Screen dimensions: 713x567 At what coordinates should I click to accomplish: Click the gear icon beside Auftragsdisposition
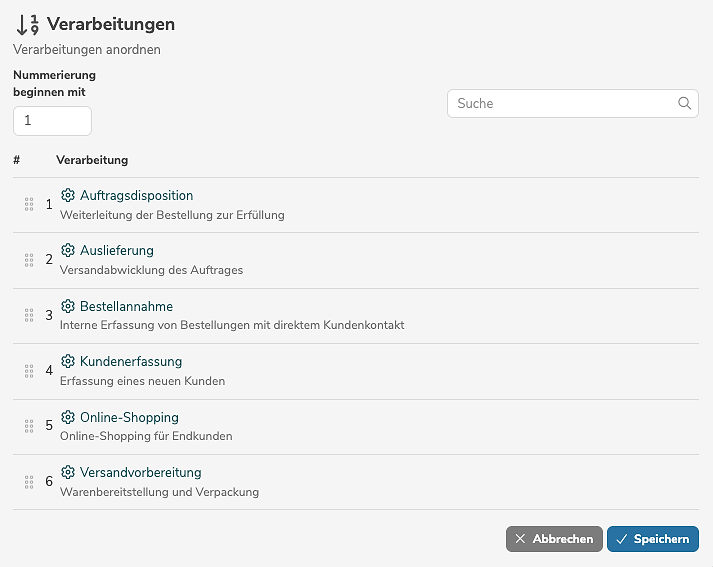pos(68,195)
